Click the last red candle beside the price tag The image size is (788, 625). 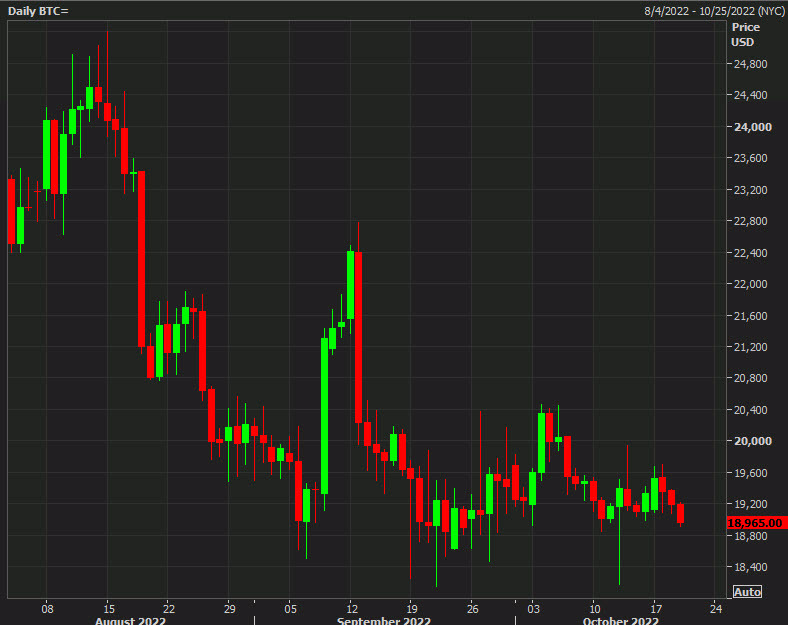click(681, 513)
